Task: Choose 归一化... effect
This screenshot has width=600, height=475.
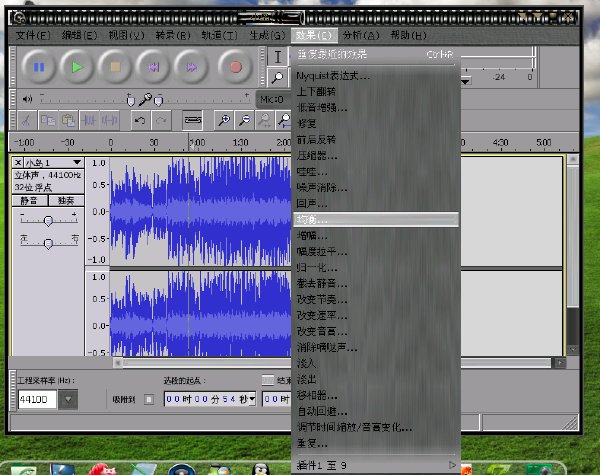Action: 376,268
